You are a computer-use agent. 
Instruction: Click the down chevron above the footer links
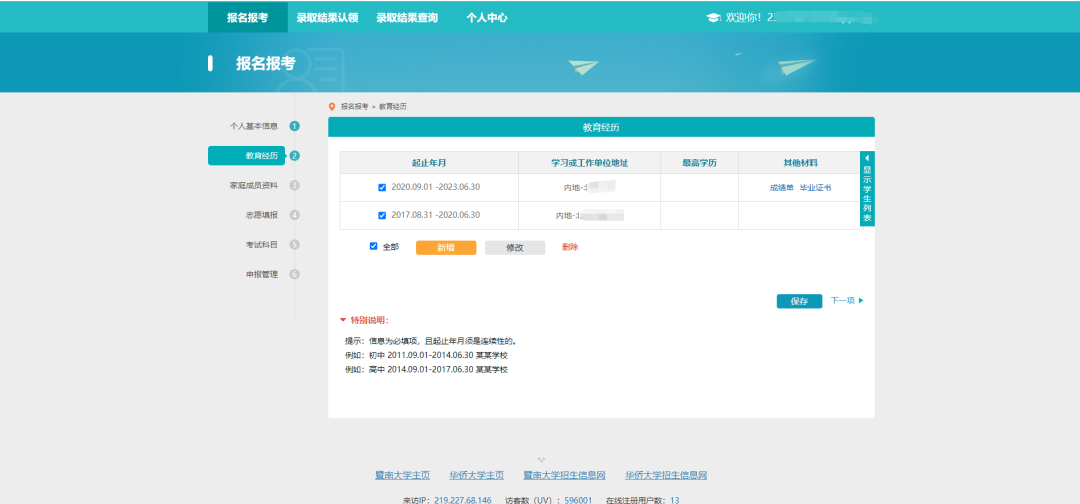point(541,460)
